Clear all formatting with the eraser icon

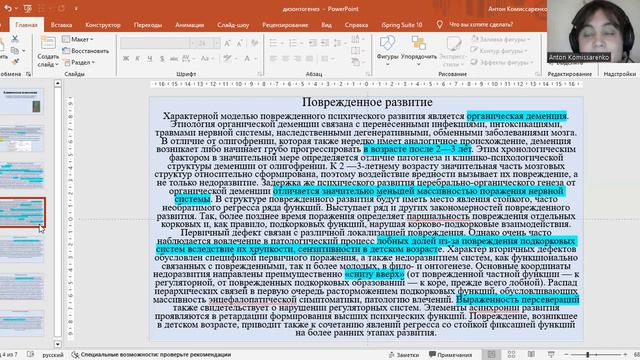pyautogui.click(x=255, y=43)
